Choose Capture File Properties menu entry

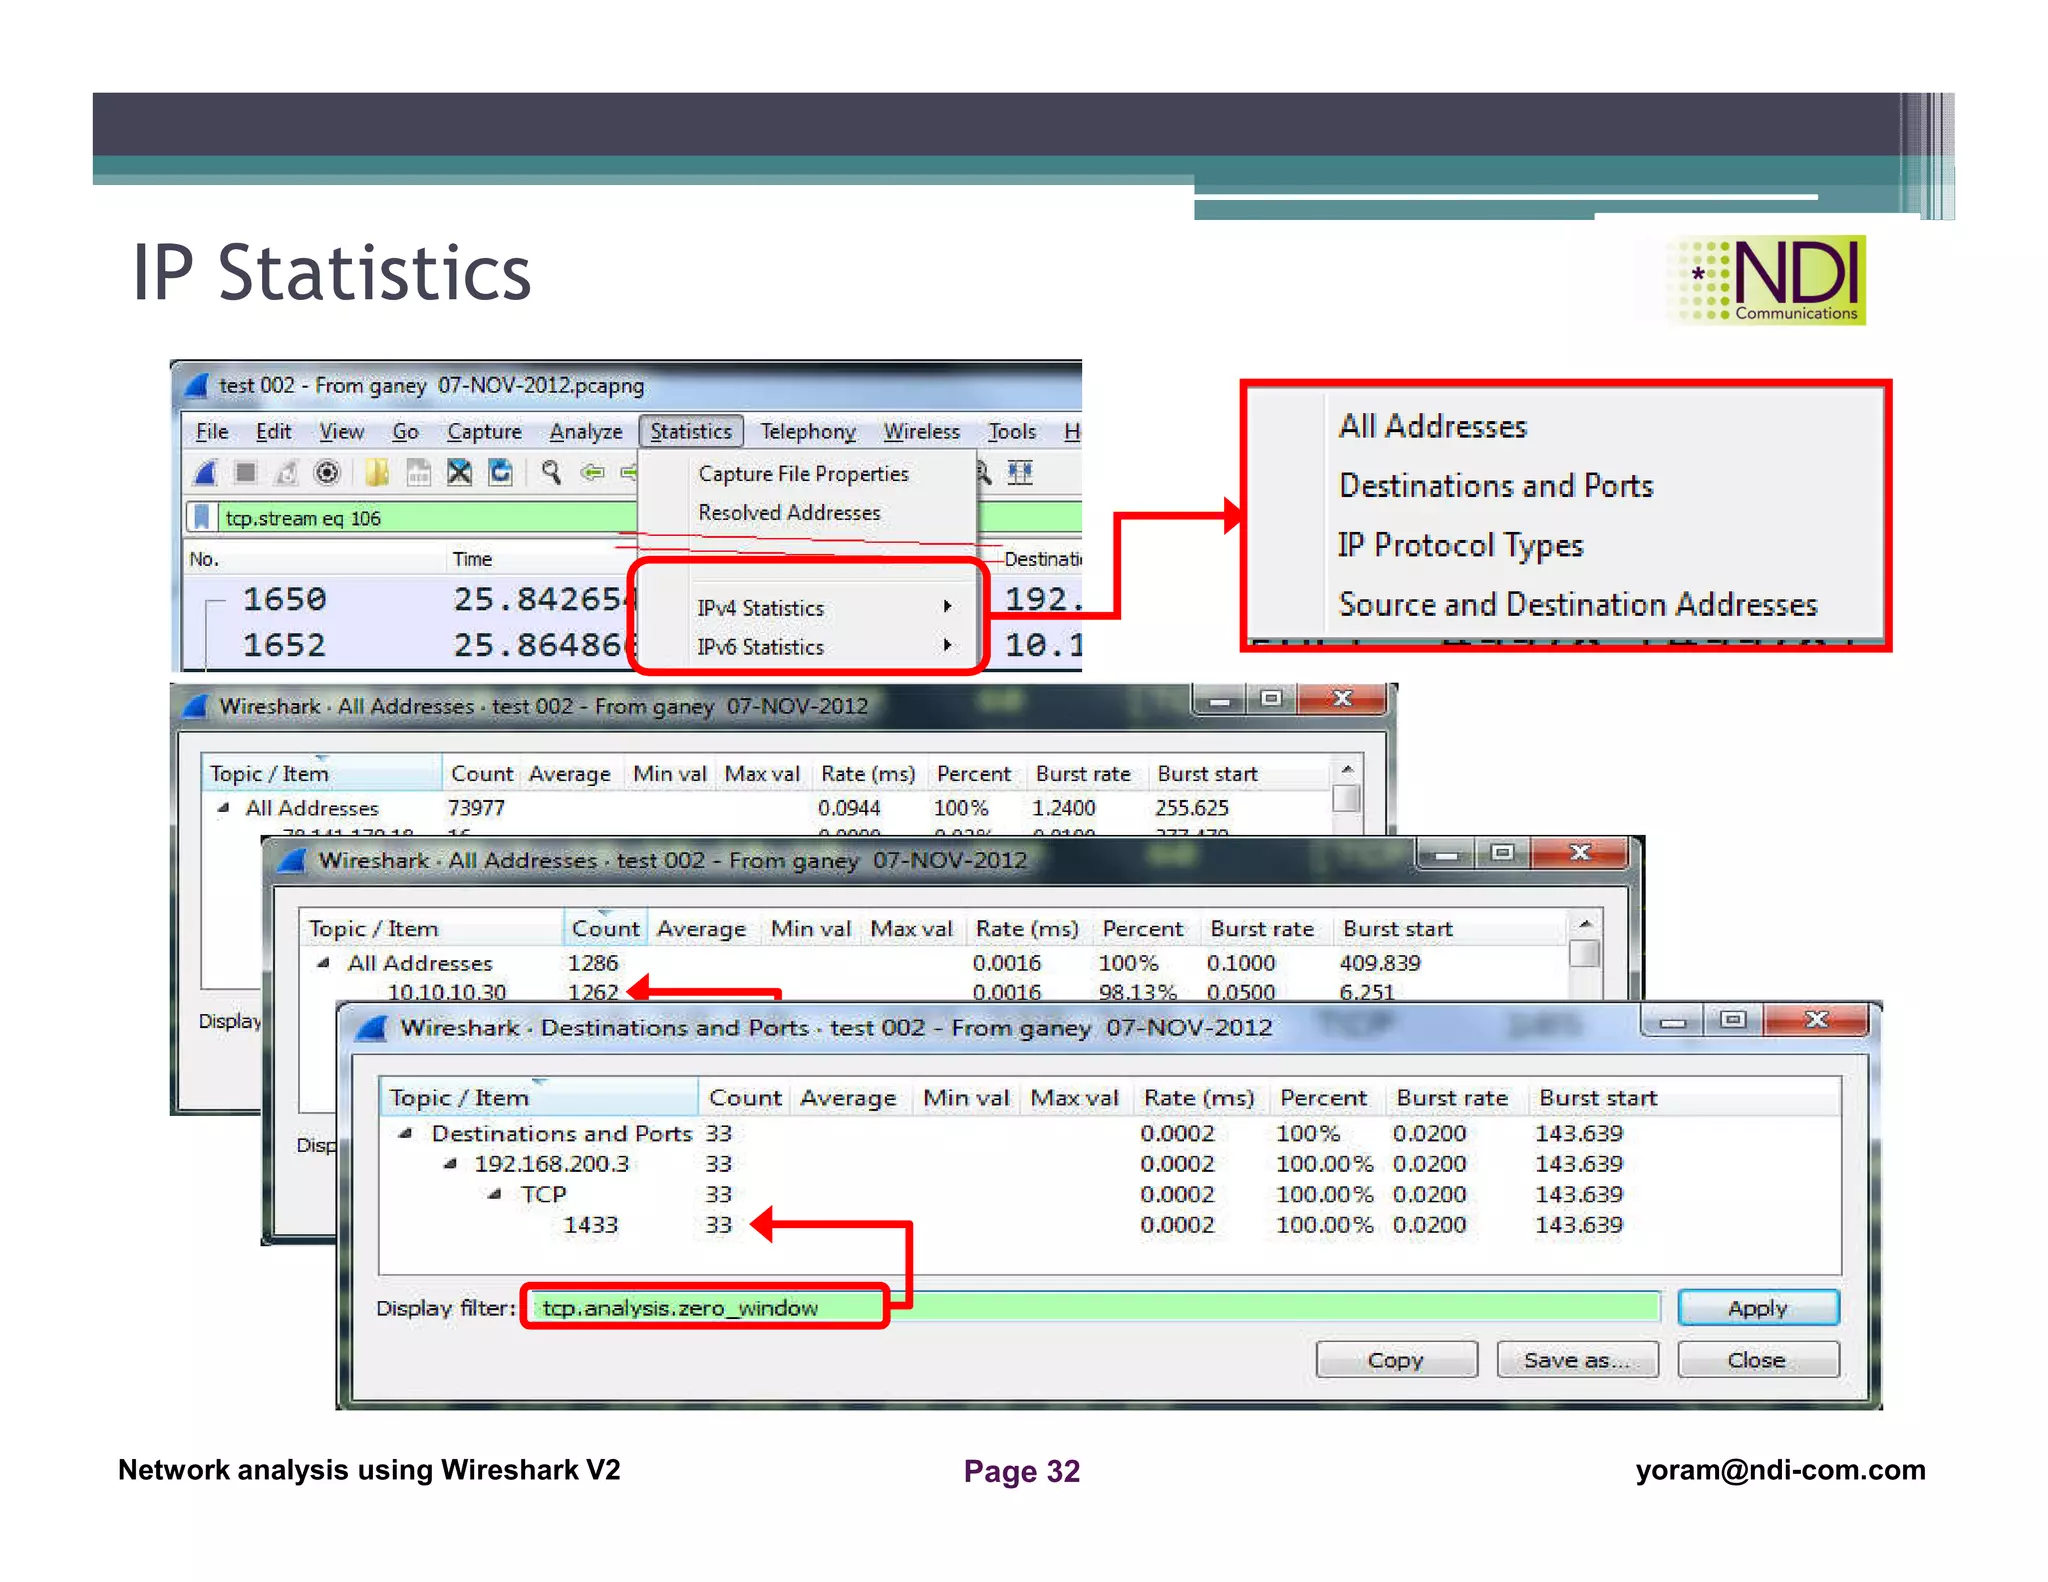(804, 474)
